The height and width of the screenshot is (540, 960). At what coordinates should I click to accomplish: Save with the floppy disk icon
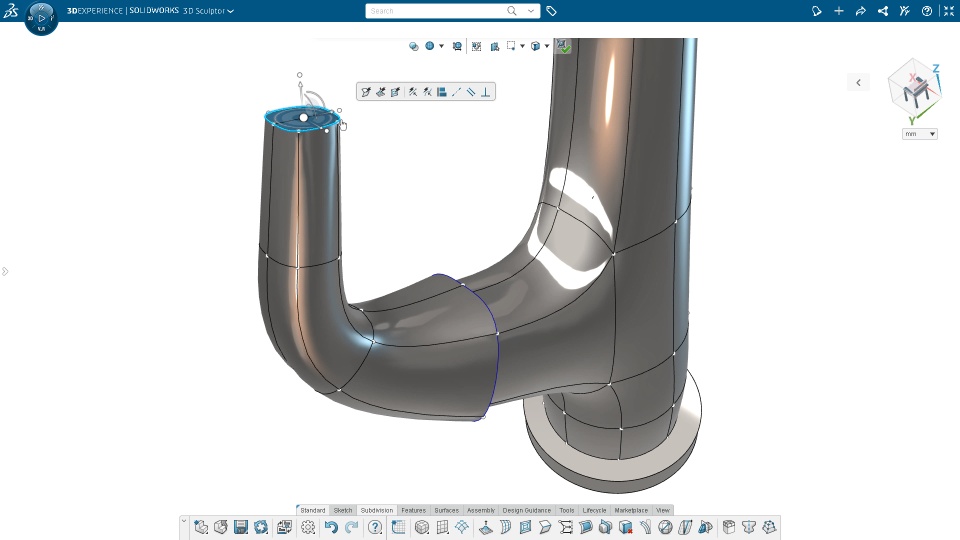coord(241,527)
